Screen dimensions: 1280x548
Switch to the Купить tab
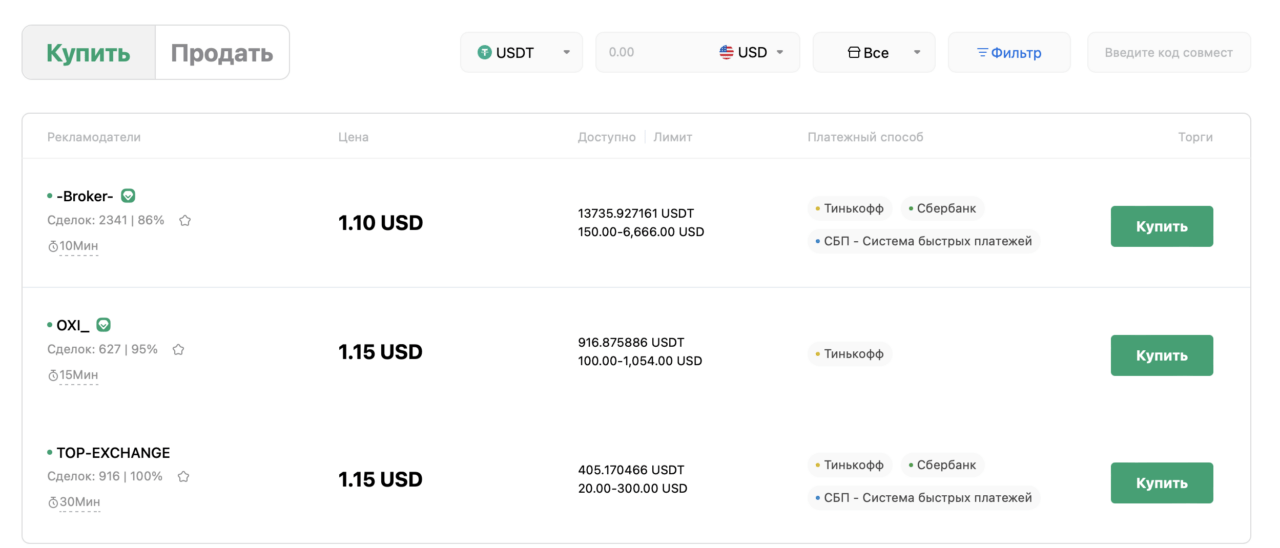click(x=88, y=52)
